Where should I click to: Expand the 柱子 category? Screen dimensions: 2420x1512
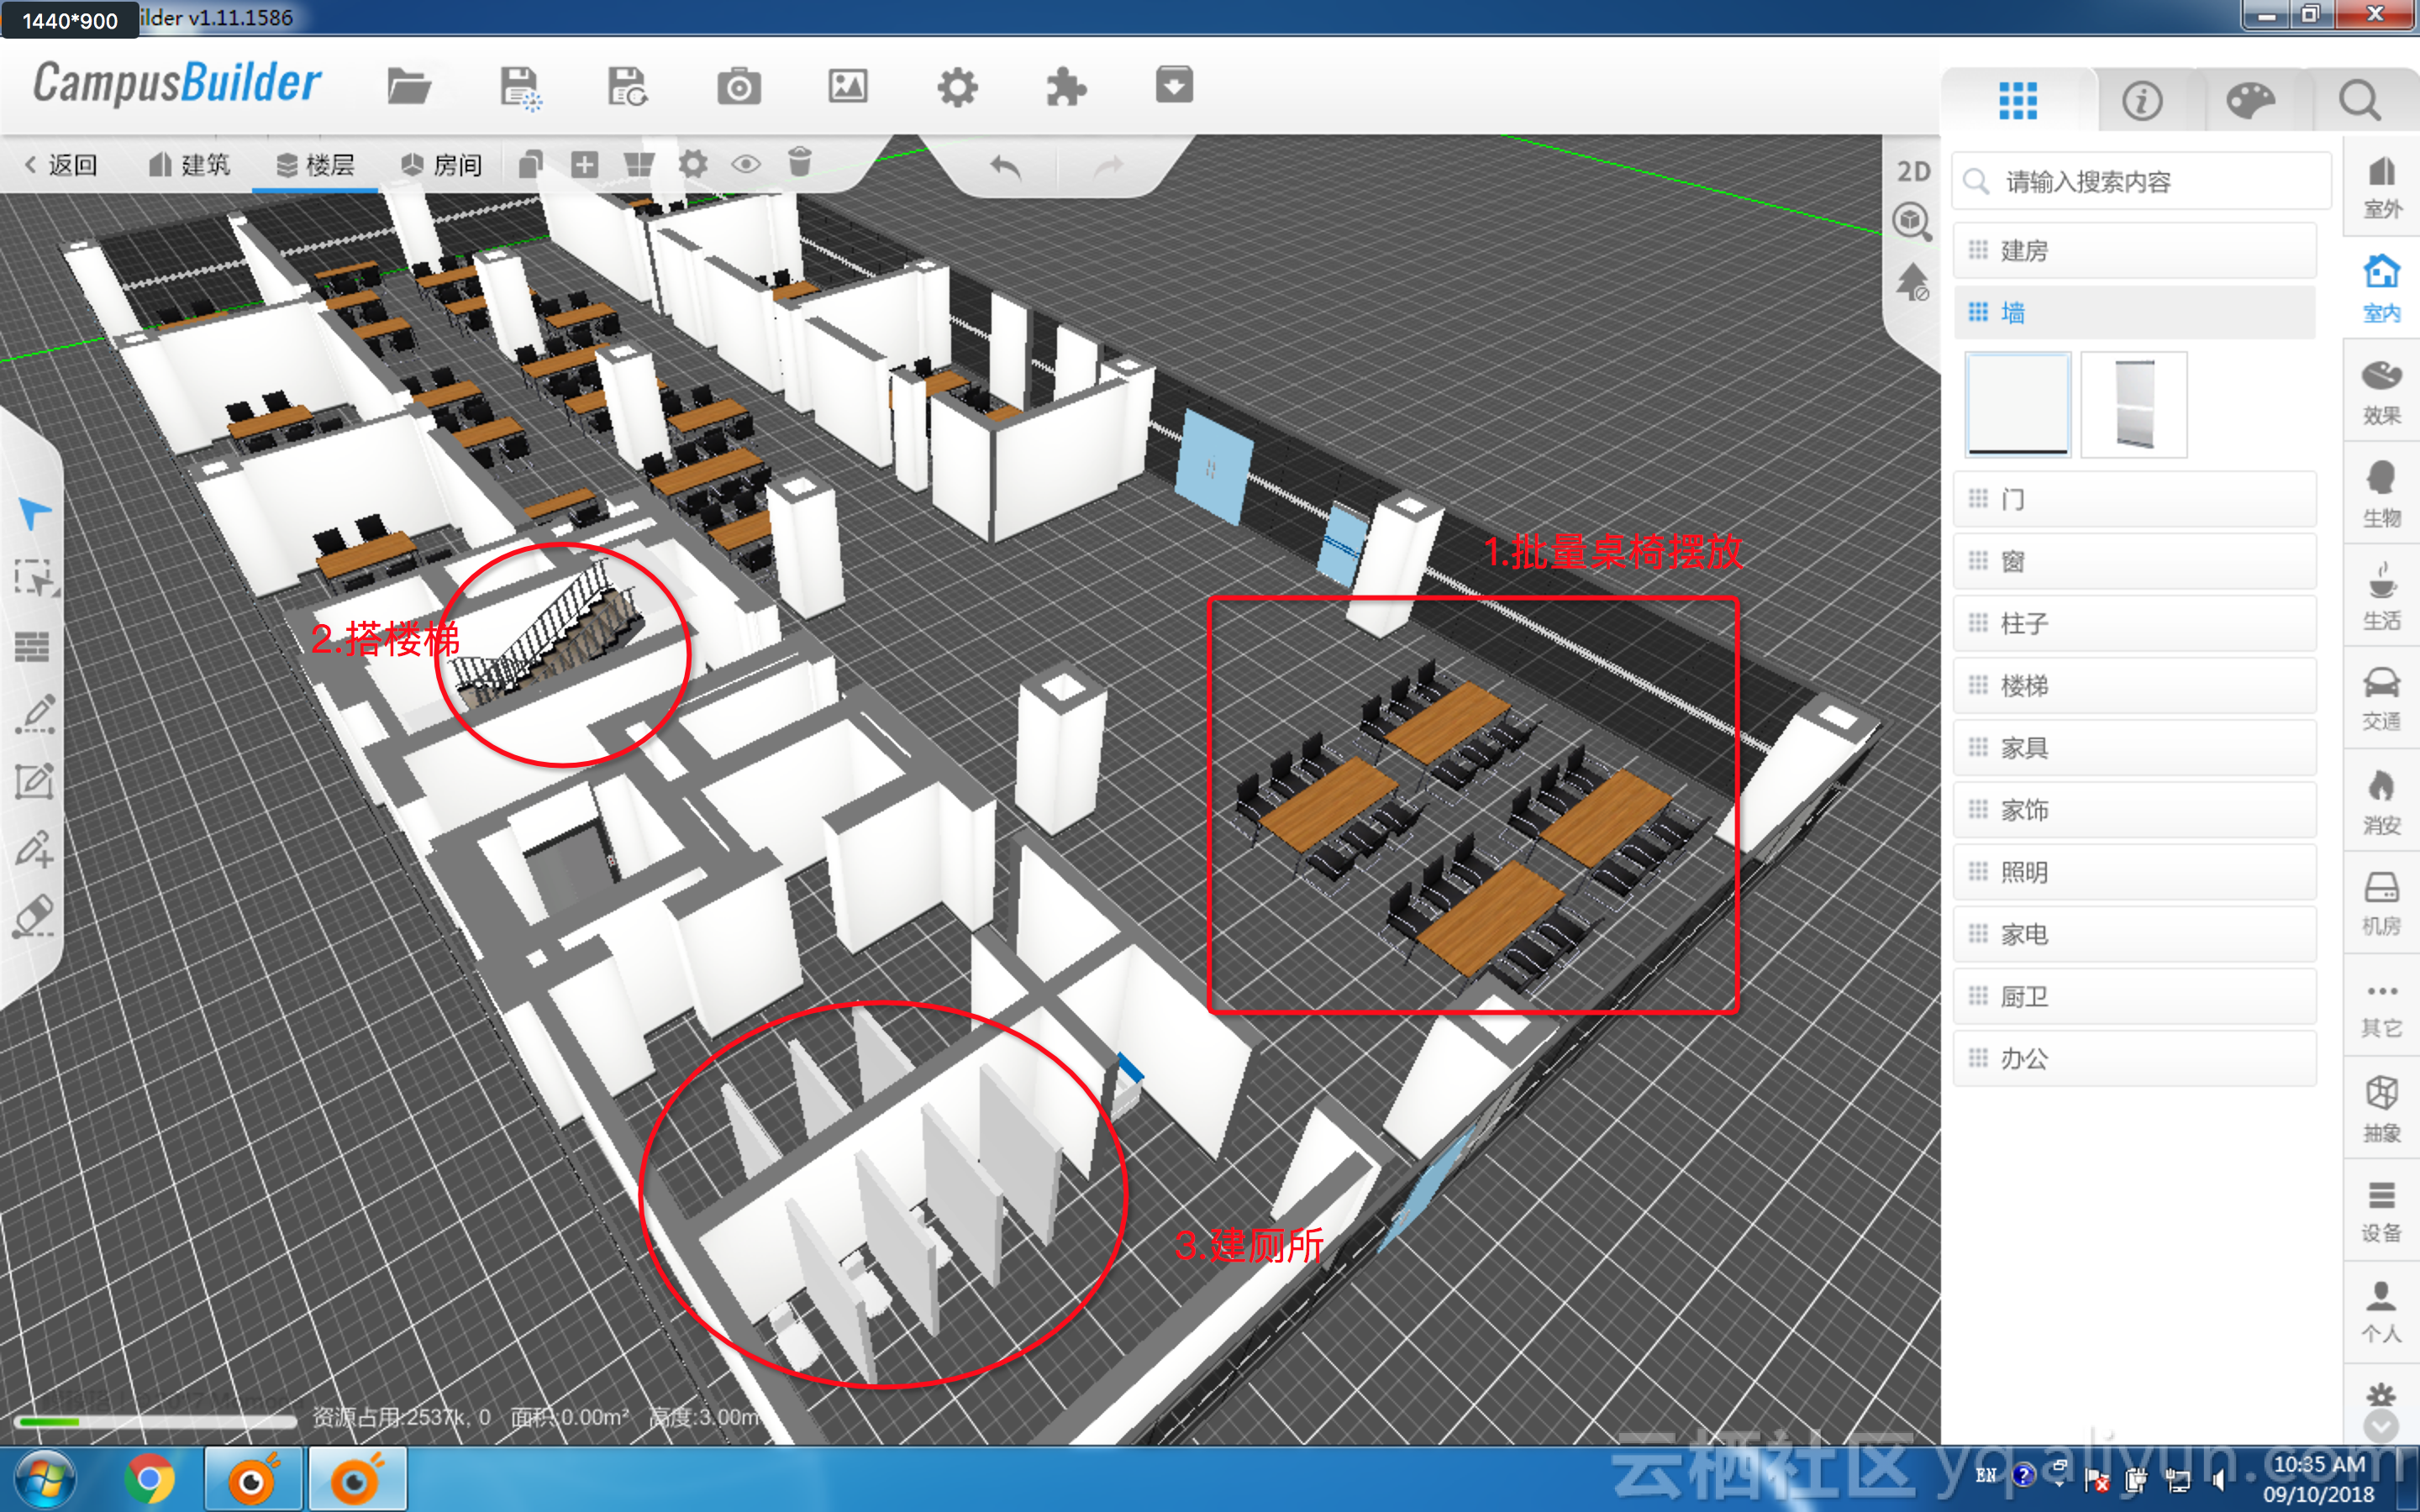point(2134,623)
